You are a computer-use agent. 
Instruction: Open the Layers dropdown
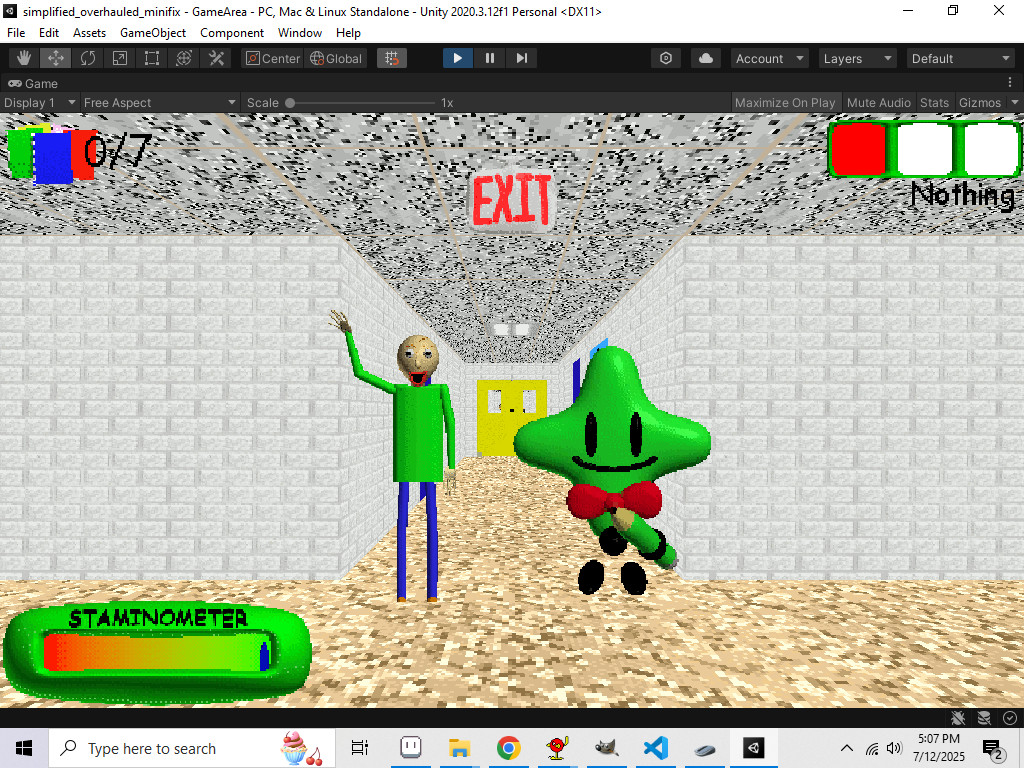point(856,58)
